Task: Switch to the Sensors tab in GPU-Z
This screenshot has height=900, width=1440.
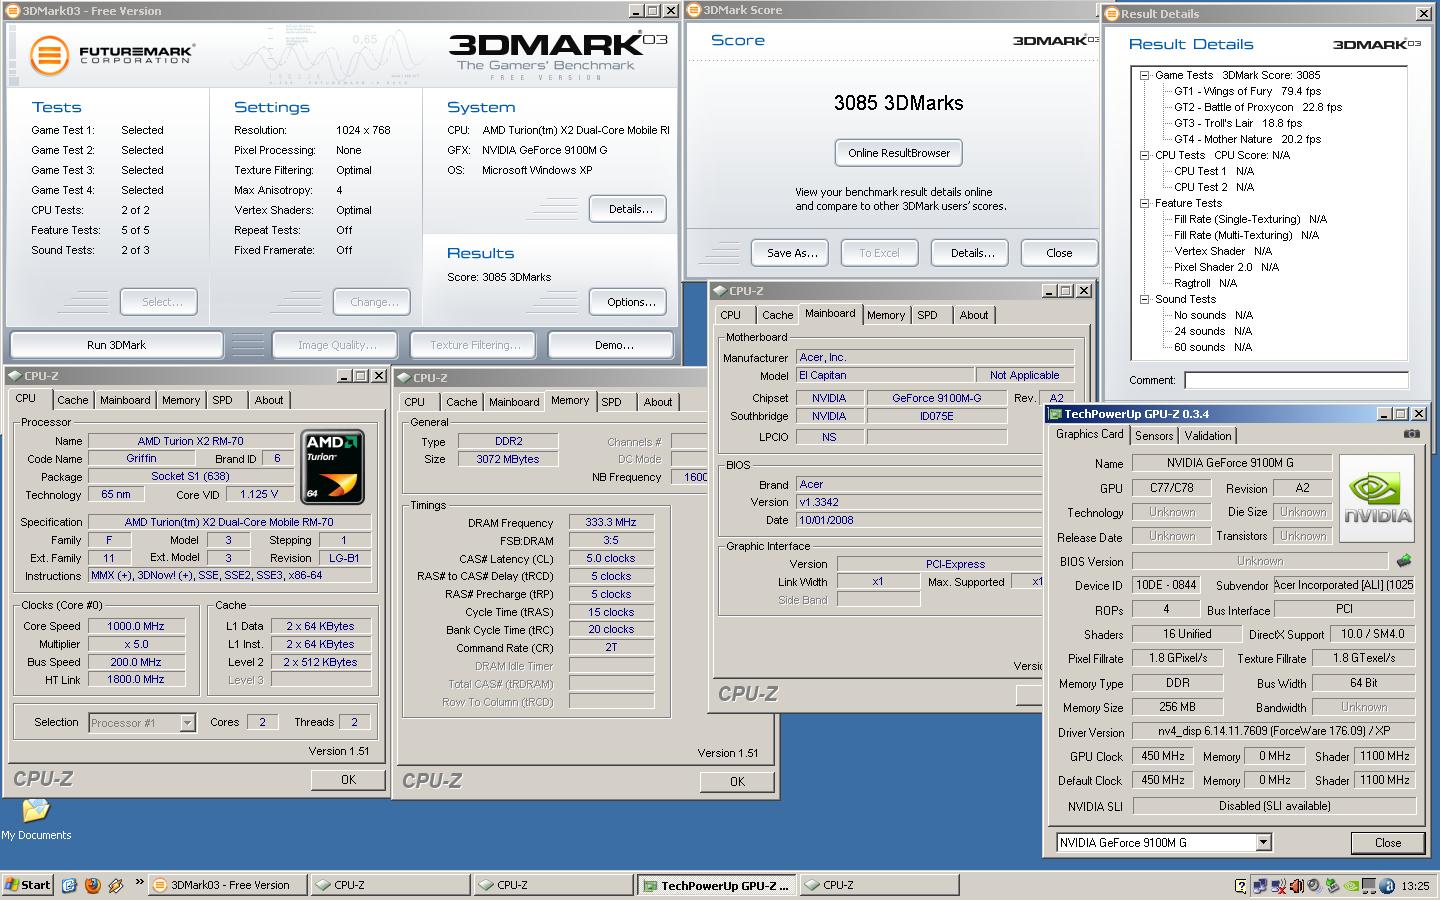Action: pyautogui.click(x=1154, y=436)
